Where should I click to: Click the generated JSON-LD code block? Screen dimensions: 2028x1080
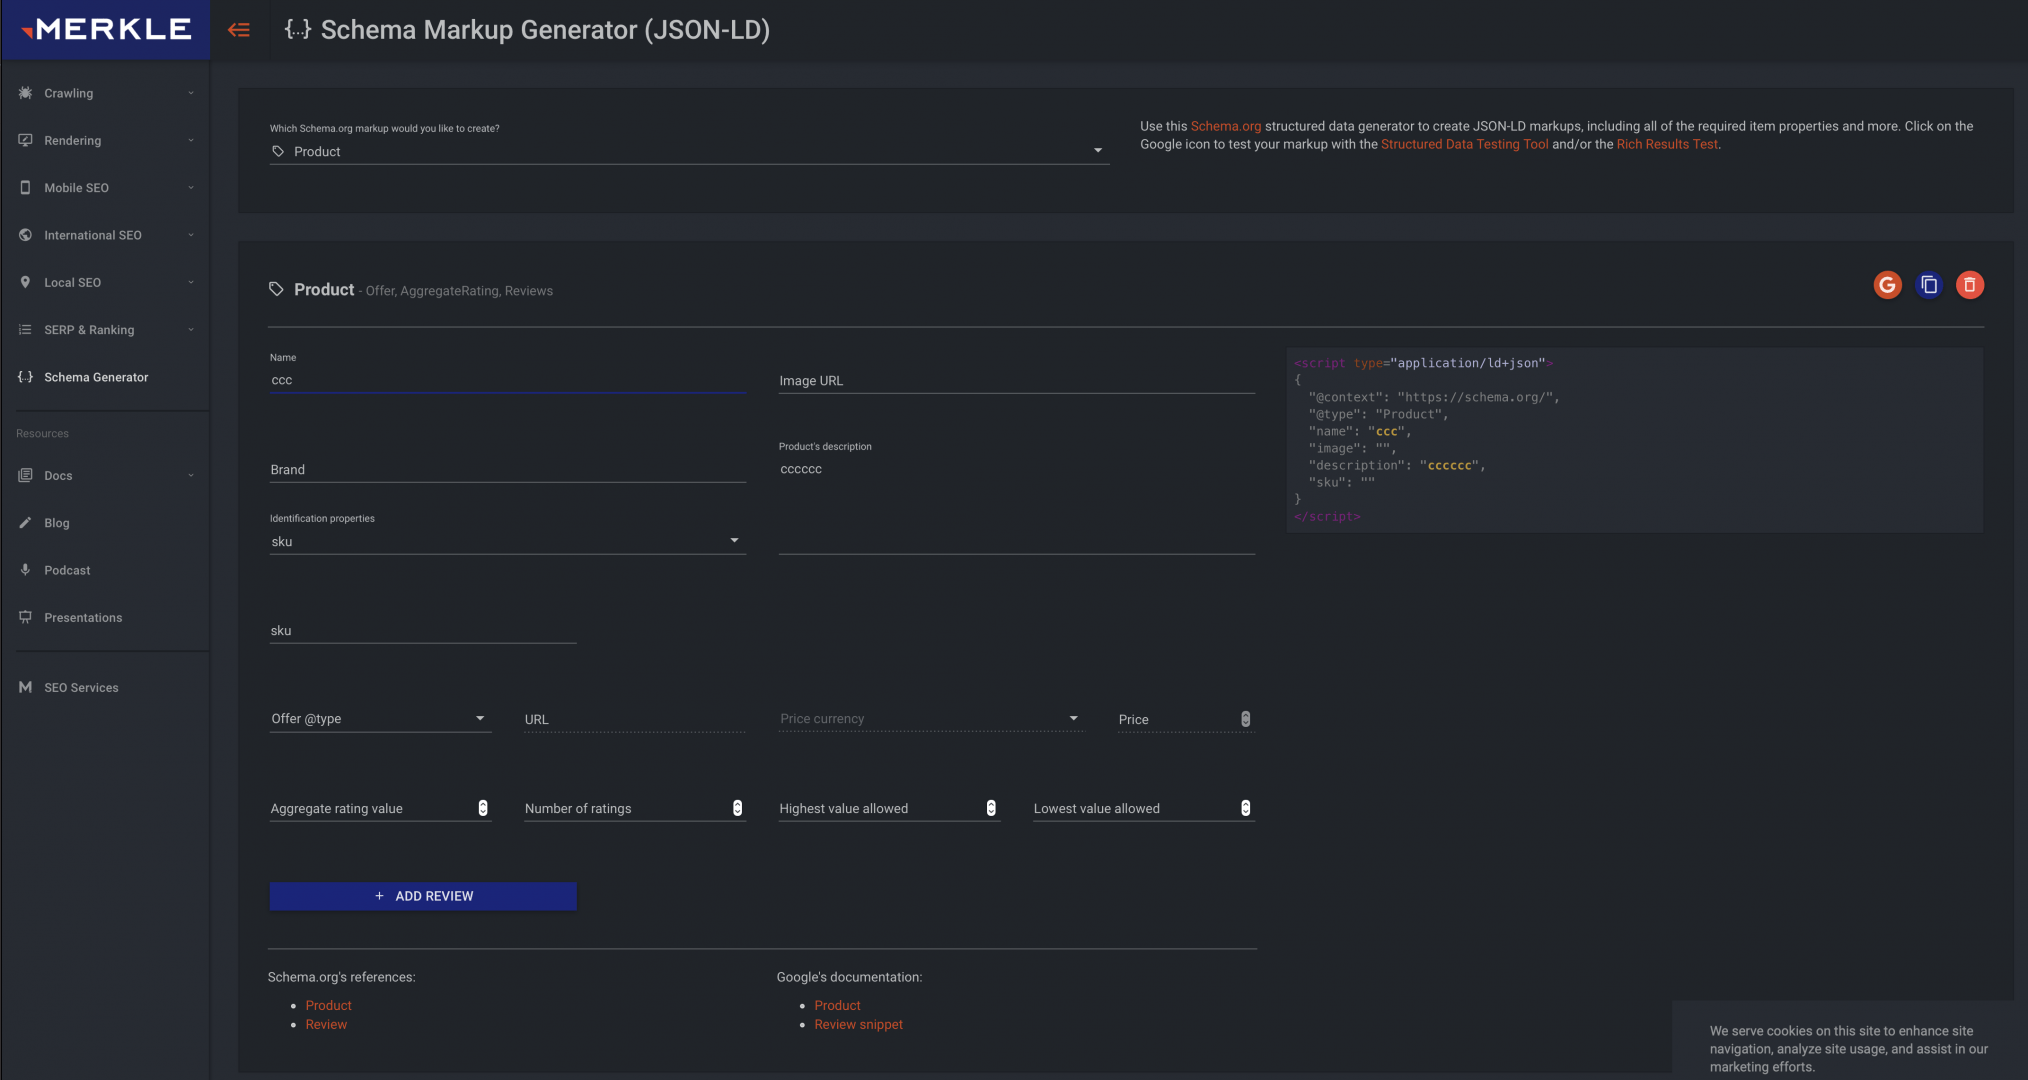click(x=1634, y=440)
